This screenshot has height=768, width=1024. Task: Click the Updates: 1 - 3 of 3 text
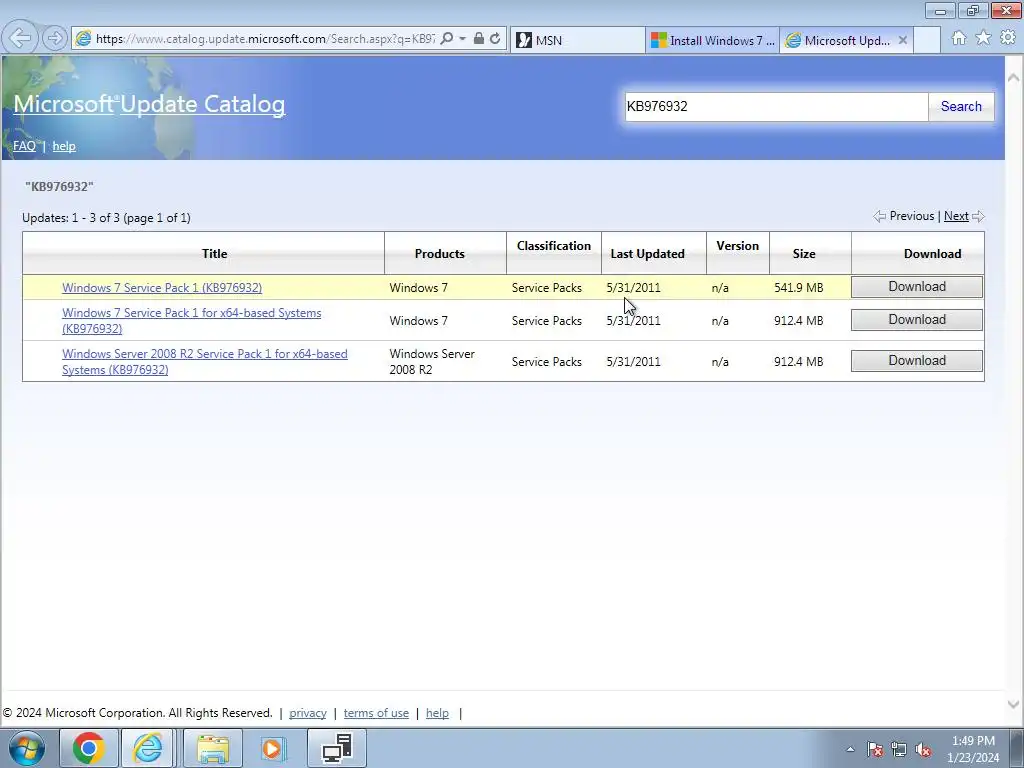106,218
